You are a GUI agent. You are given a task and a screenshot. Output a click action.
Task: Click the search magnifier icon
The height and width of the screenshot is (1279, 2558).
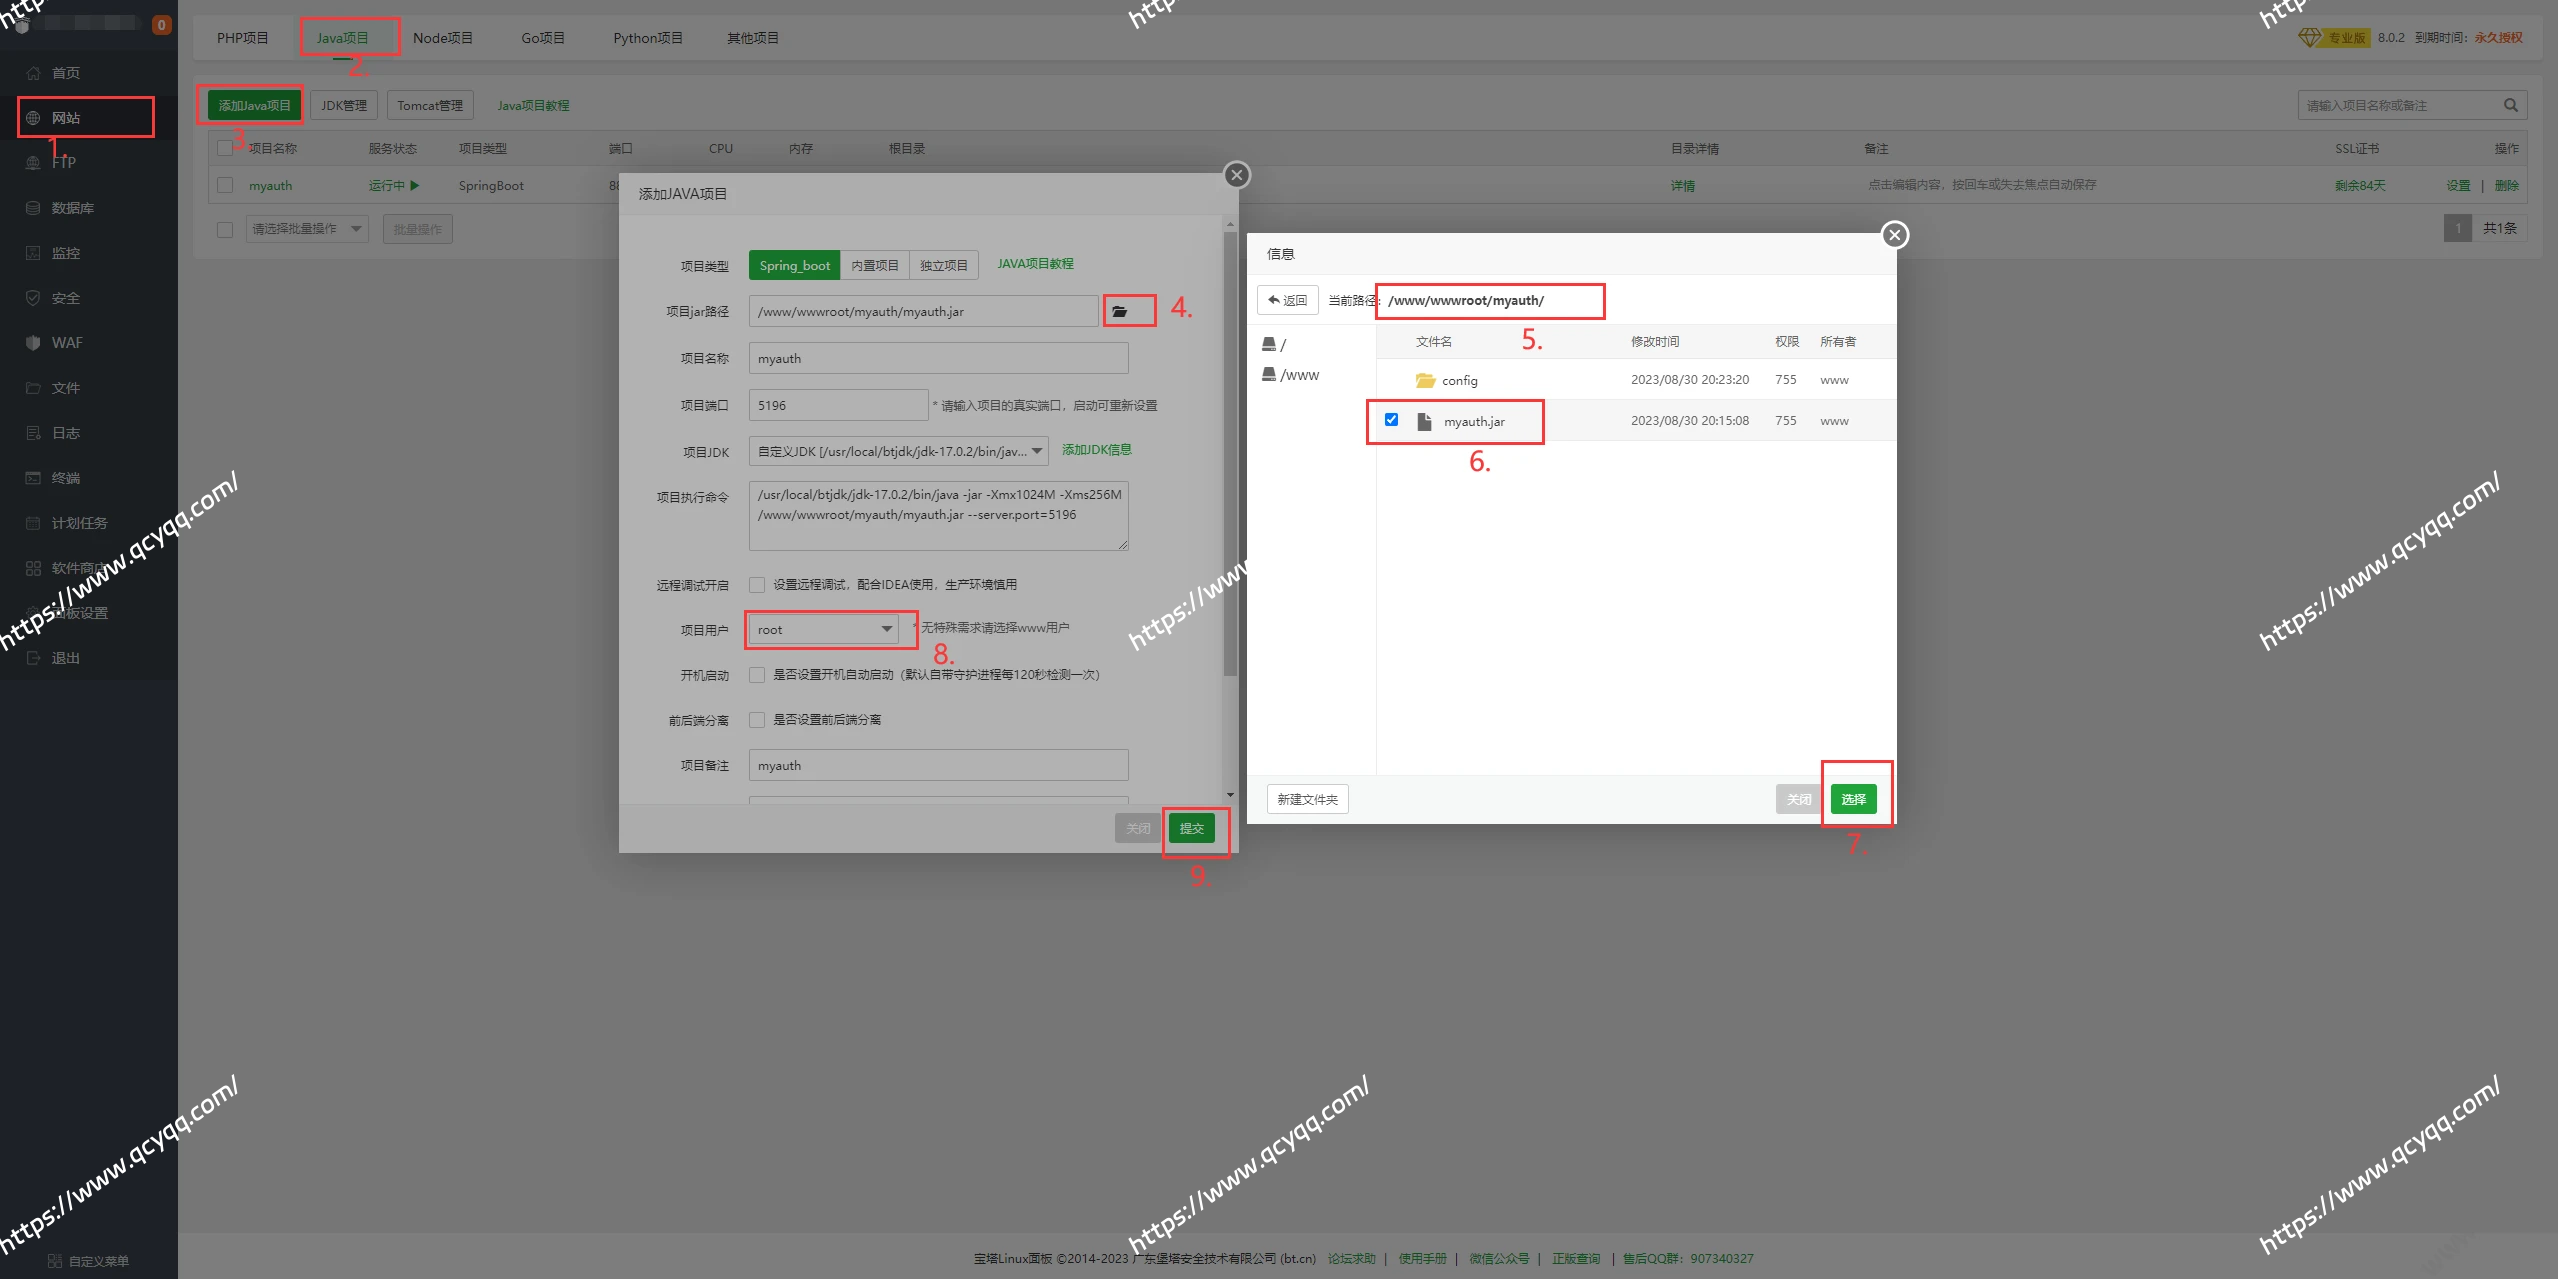coord(2510,105)
